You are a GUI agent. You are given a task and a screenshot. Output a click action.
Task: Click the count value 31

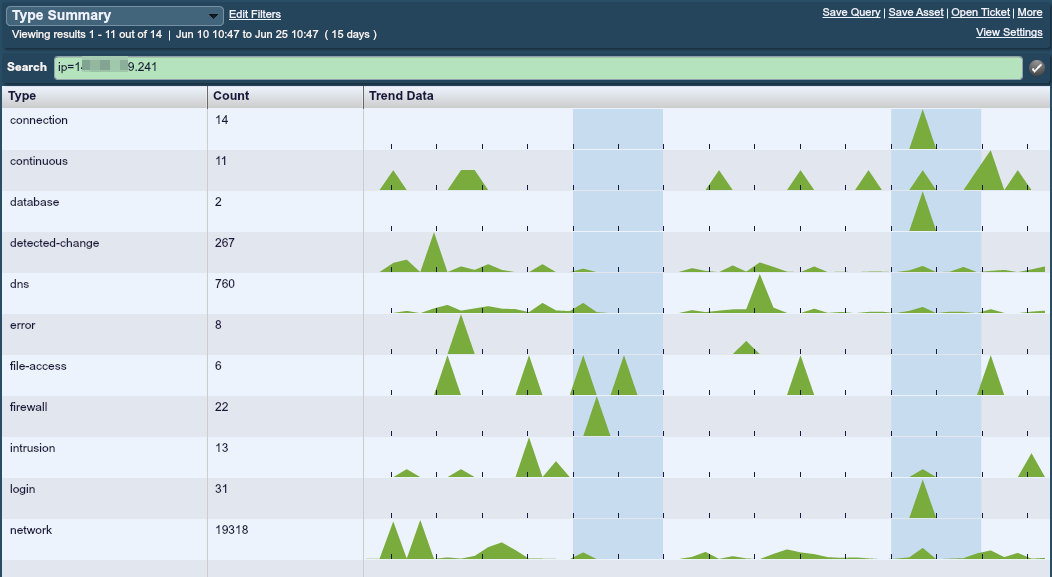coord(221,488)
